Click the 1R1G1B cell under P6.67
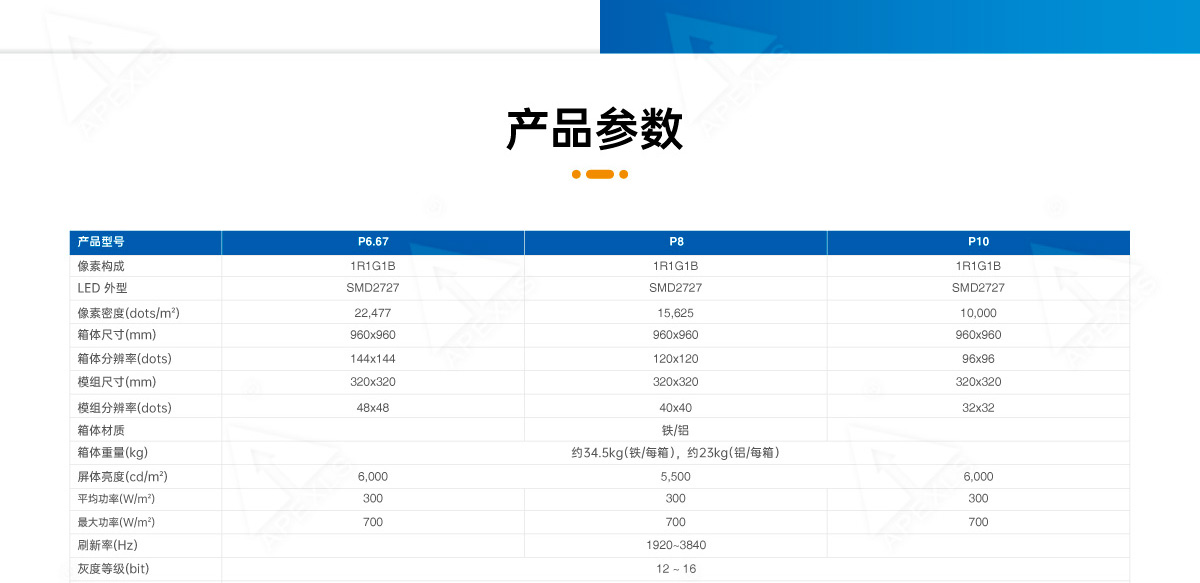Image resolution: width=1200 pixels, height=583 pixels. [x=373, y=266]
